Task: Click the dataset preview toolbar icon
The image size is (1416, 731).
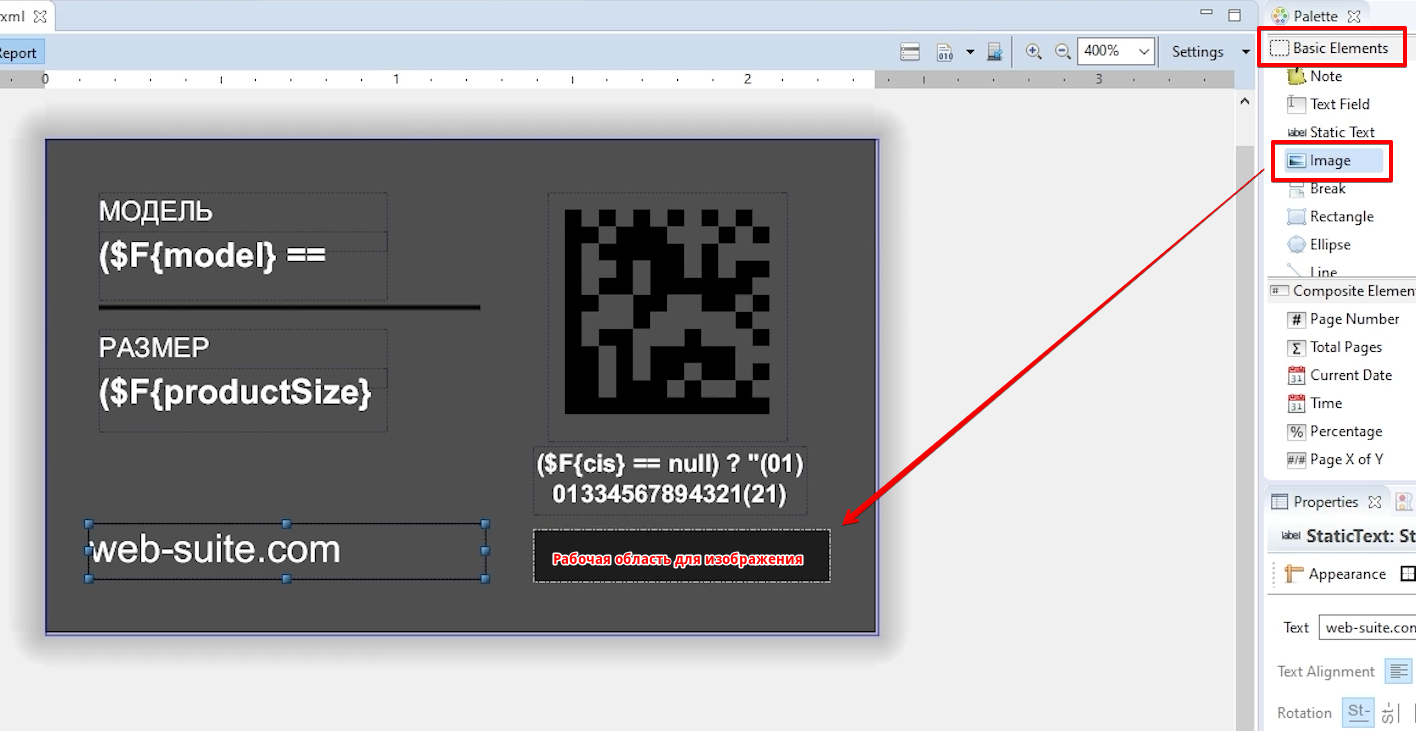Action: (x=994, y=51)
